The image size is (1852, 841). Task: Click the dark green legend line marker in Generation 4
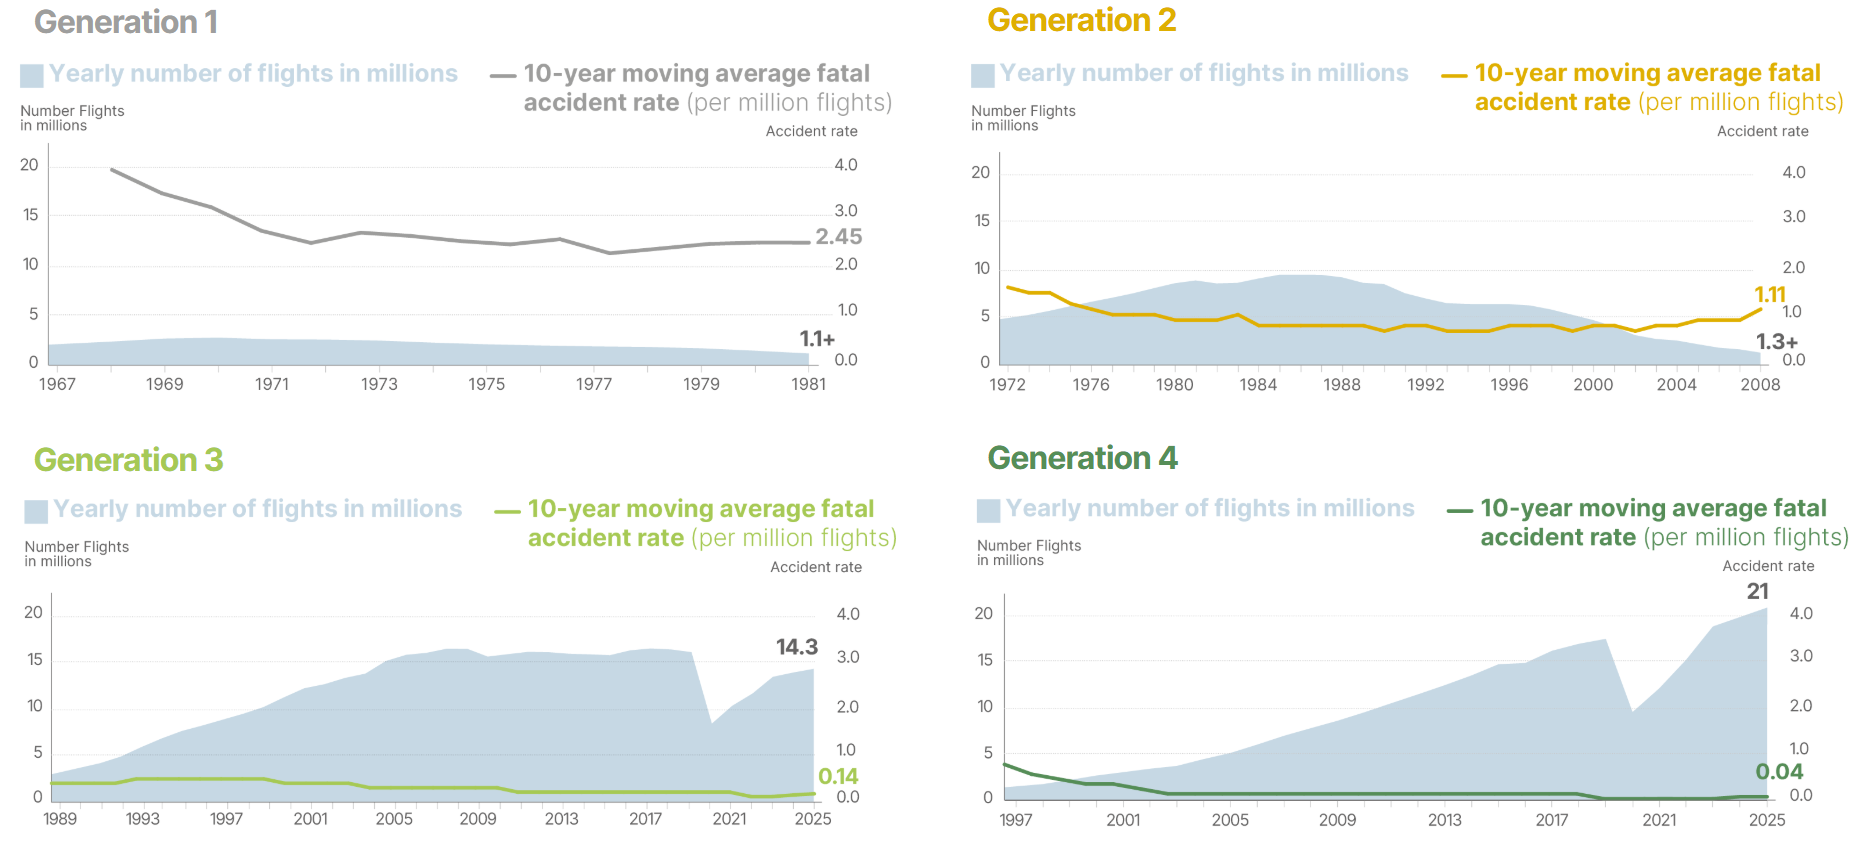(x=1460, y=511)
